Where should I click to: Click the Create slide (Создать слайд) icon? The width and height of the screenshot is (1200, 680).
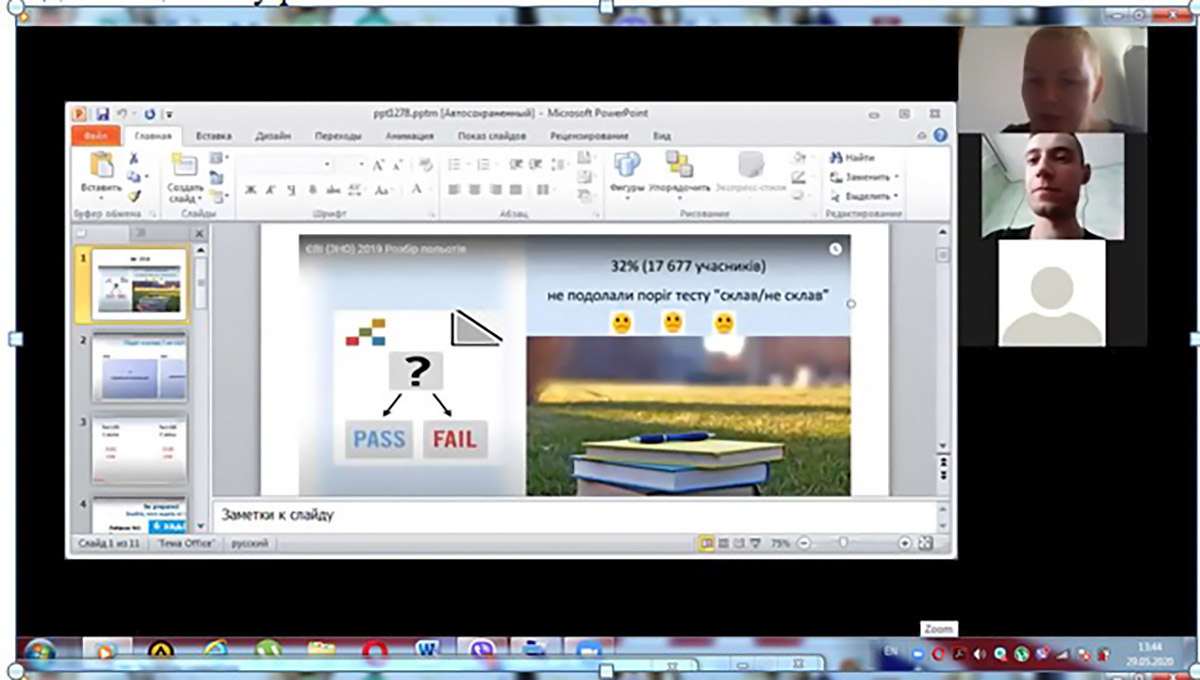[x=184, y=166]
